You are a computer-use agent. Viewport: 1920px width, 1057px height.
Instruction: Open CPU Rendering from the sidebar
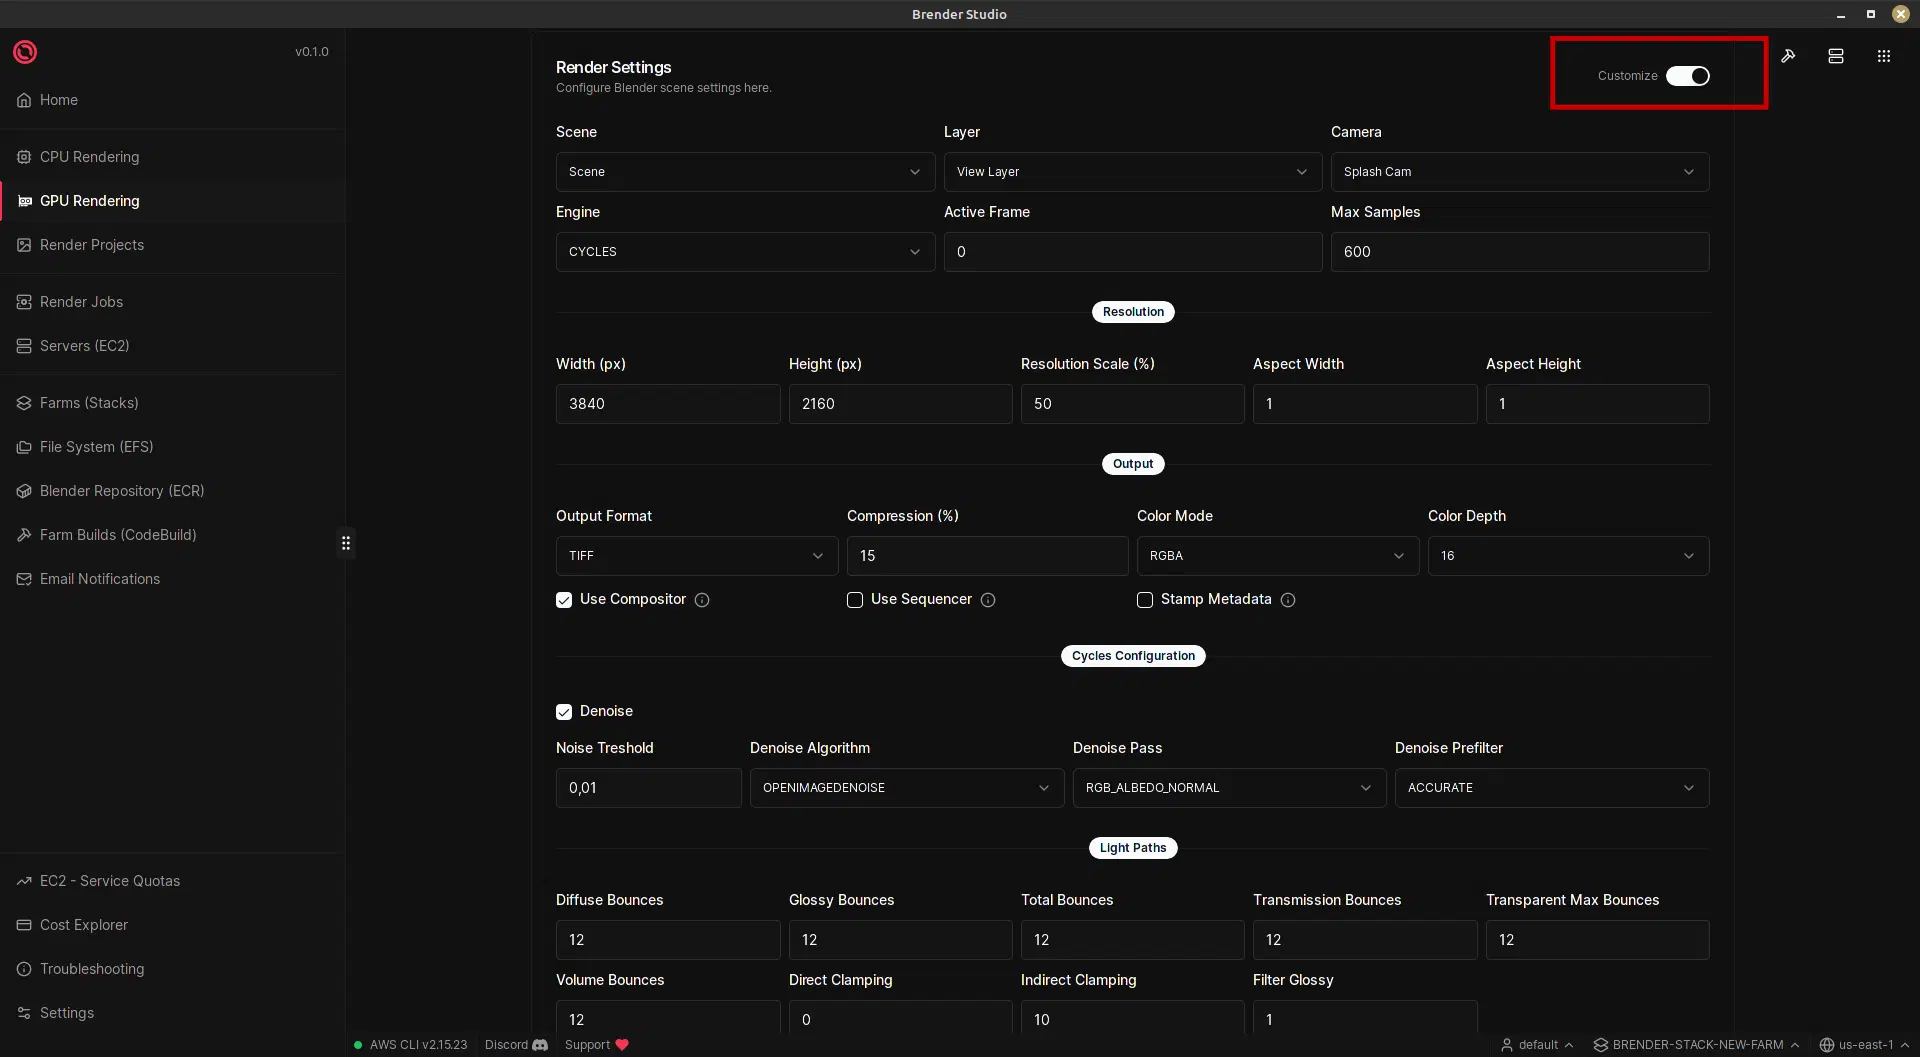coord(89,156)
